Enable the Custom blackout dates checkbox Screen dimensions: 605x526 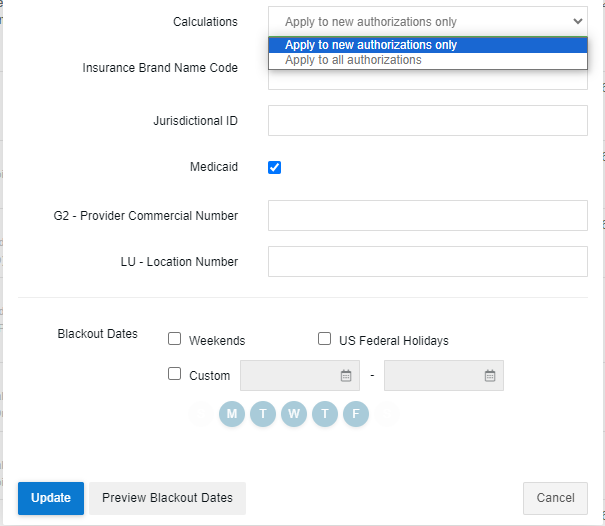pyautogui.click(x=175, y=374)
